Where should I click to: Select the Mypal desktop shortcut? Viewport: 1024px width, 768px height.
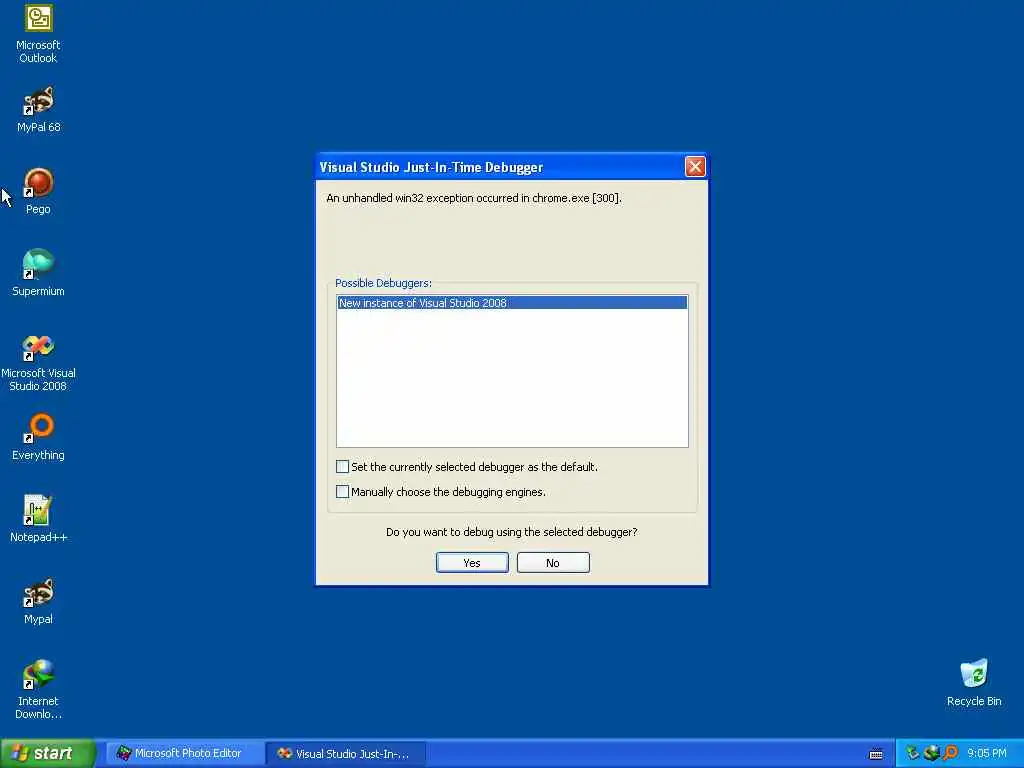pyautogui.click(x=38, y=601)
